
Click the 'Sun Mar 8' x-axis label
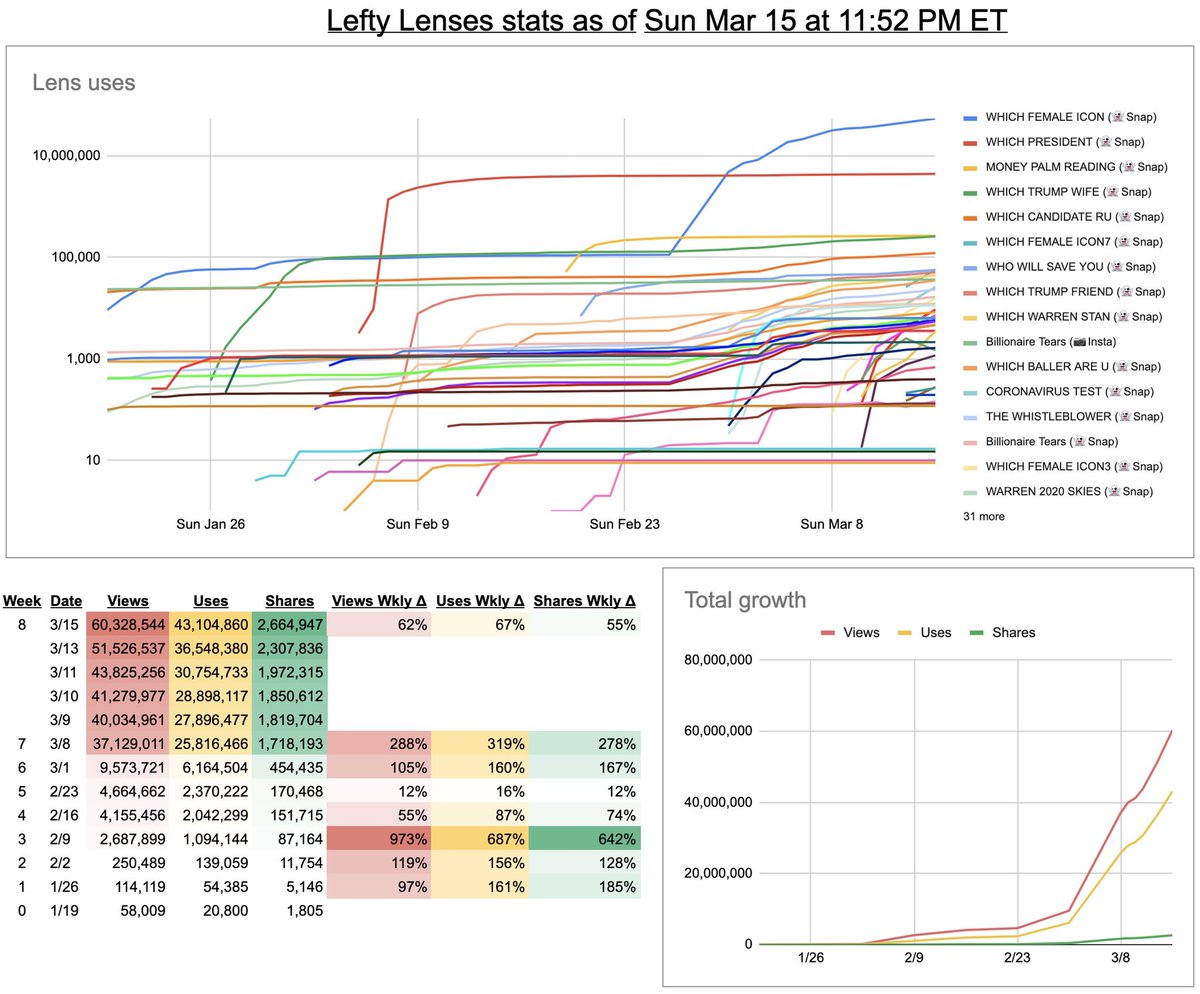coord(832,524)
